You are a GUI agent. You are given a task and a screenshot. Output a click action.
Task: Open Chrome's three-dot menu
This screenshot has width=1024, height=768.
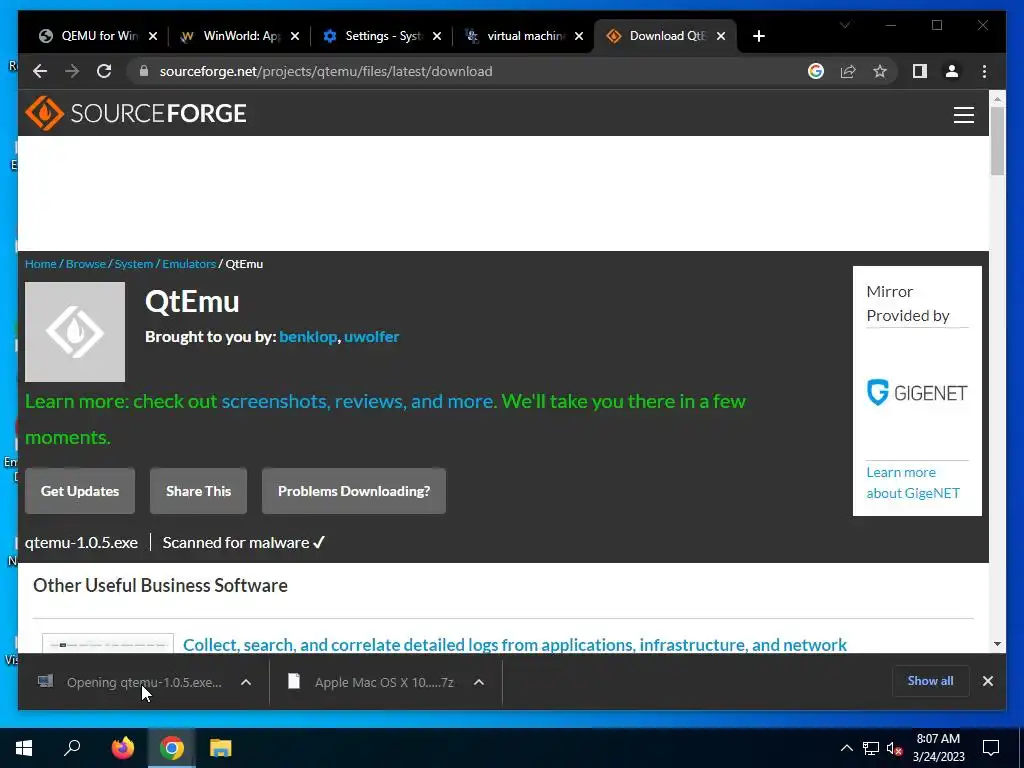click(984, 71)
